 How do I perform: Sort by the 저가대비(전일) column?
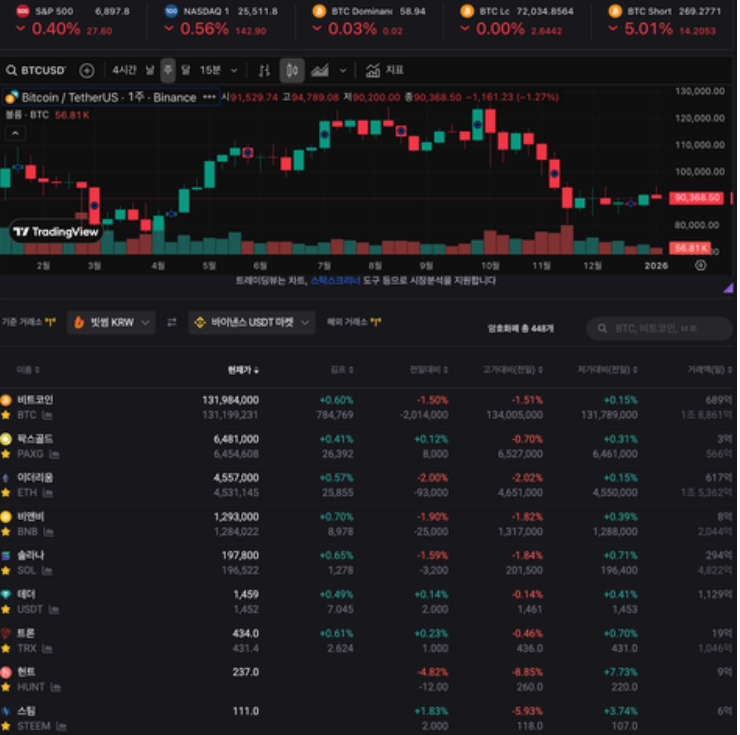pos(608,370)
